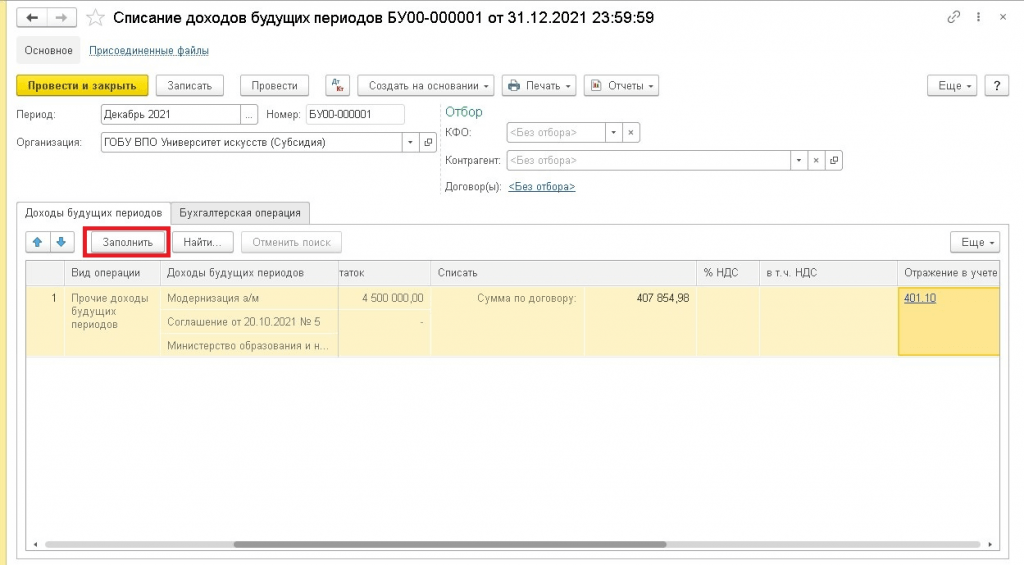Image resolution: width=1024 pixels, height=565 pixels.
Task: Switch to Бухгалтерская операция tab
Action: click(240, 212)
